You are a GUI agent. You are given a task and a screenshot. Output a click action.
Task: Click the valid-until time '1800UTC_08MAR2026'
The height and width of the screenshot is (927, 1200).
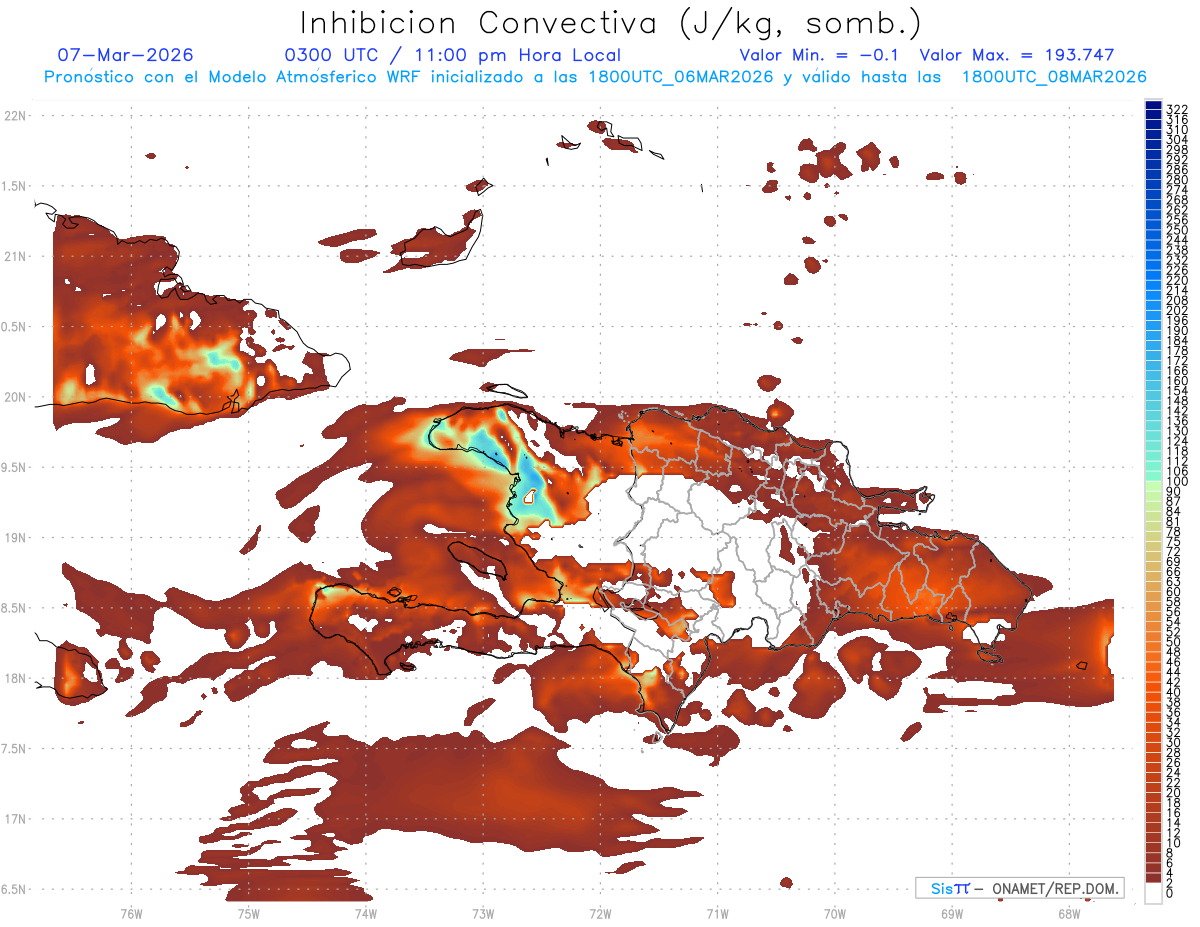[x=1054, y=77]
